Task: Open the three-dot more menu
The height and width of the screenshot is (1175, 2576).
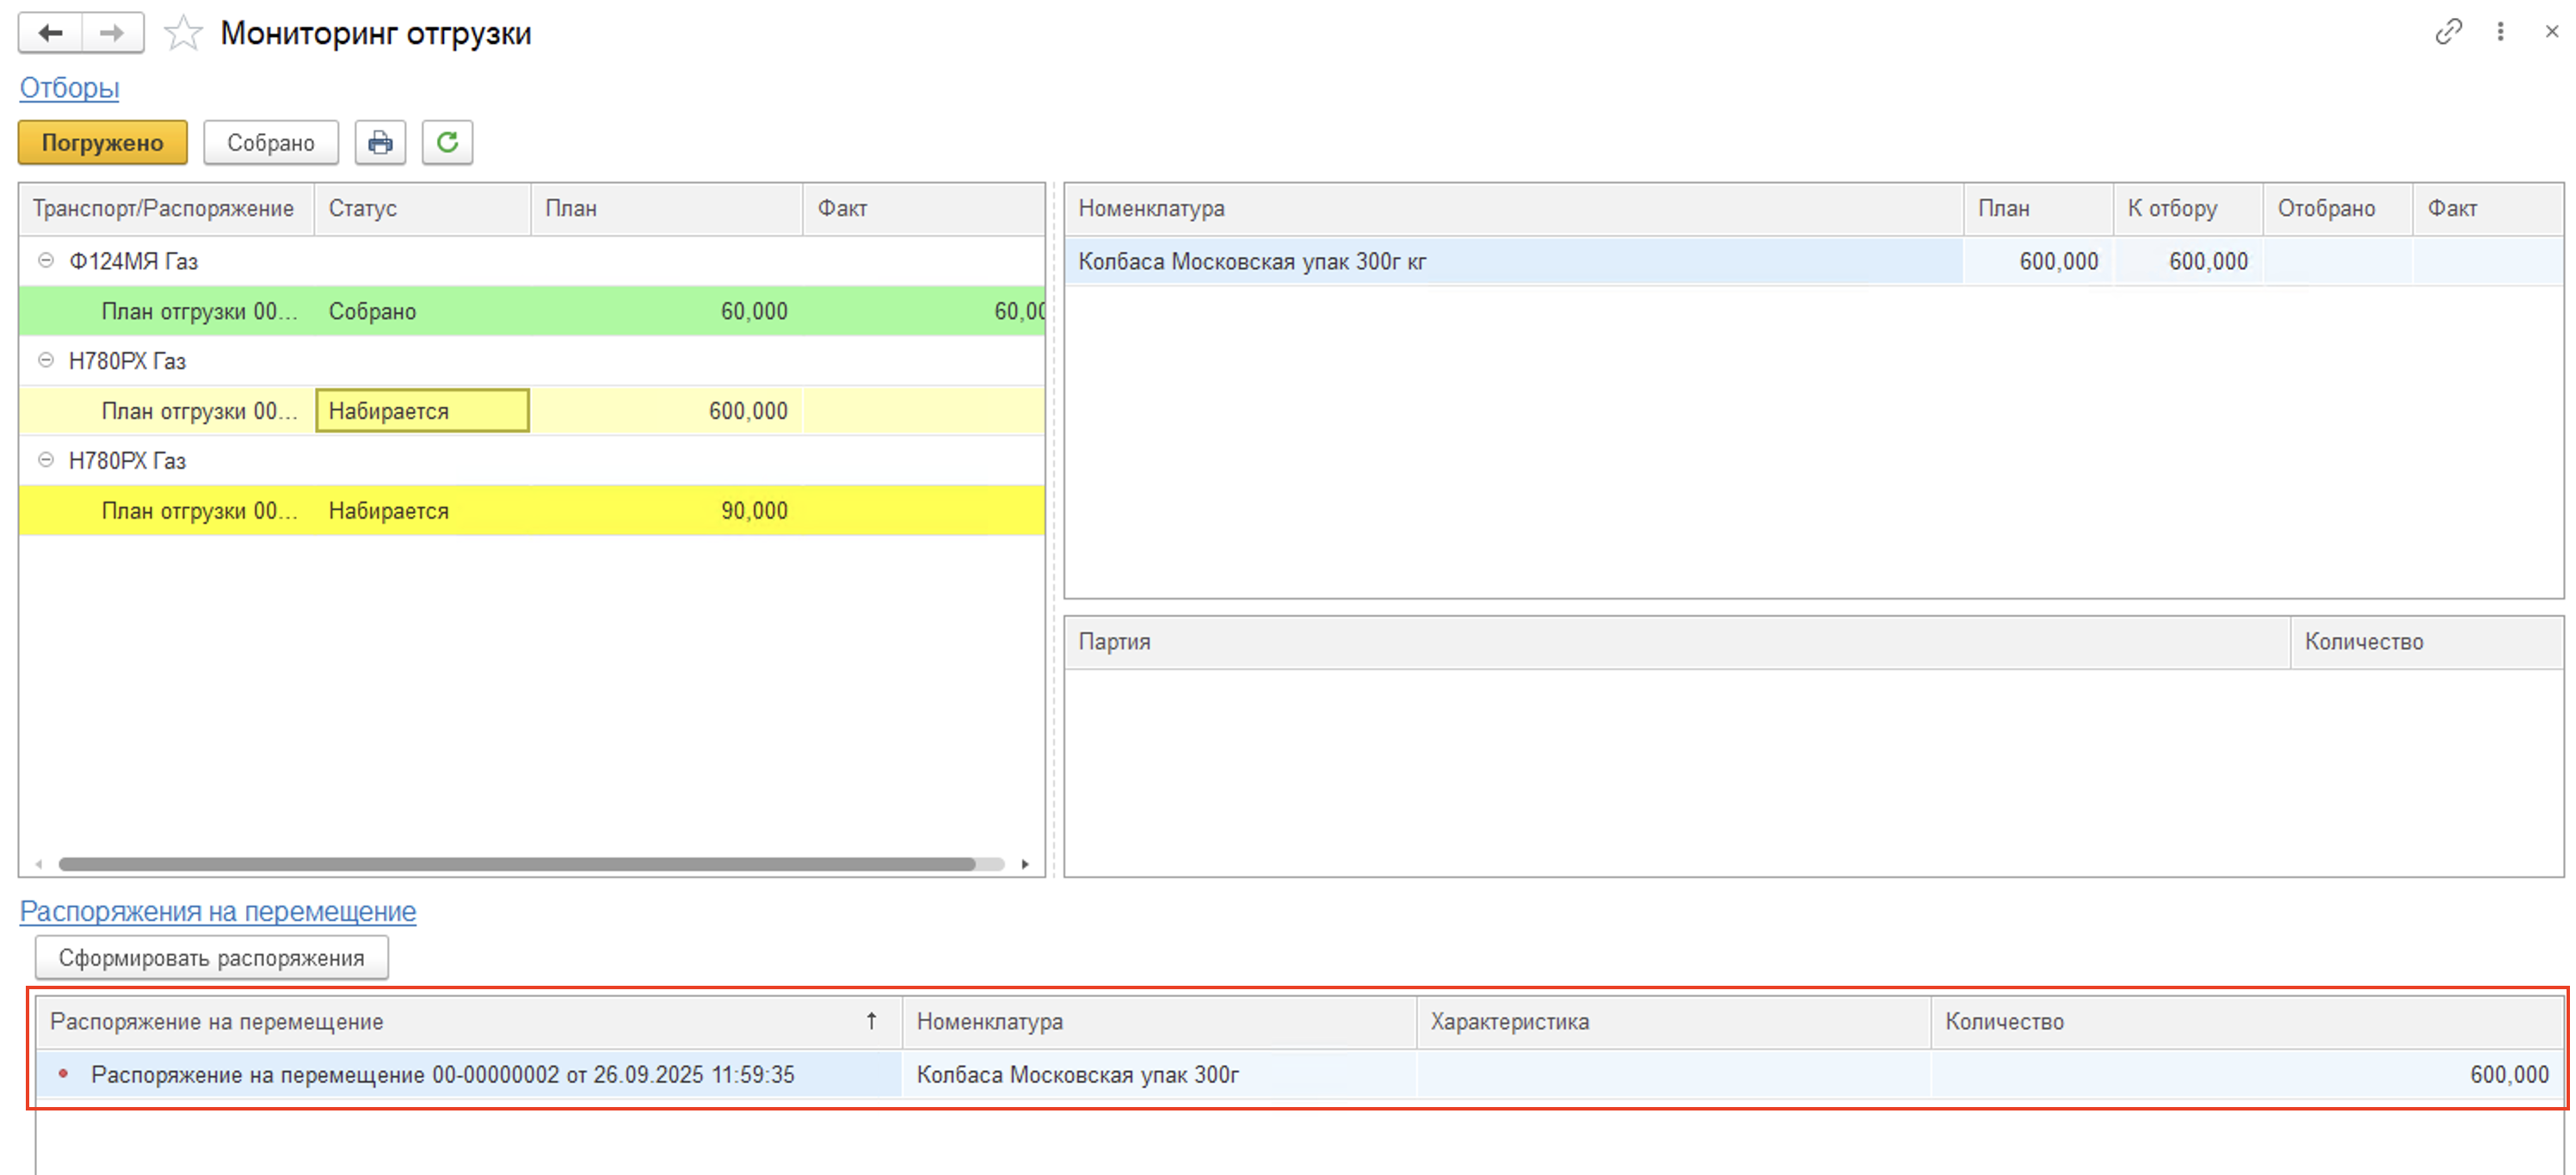Action: (2500, 32)
